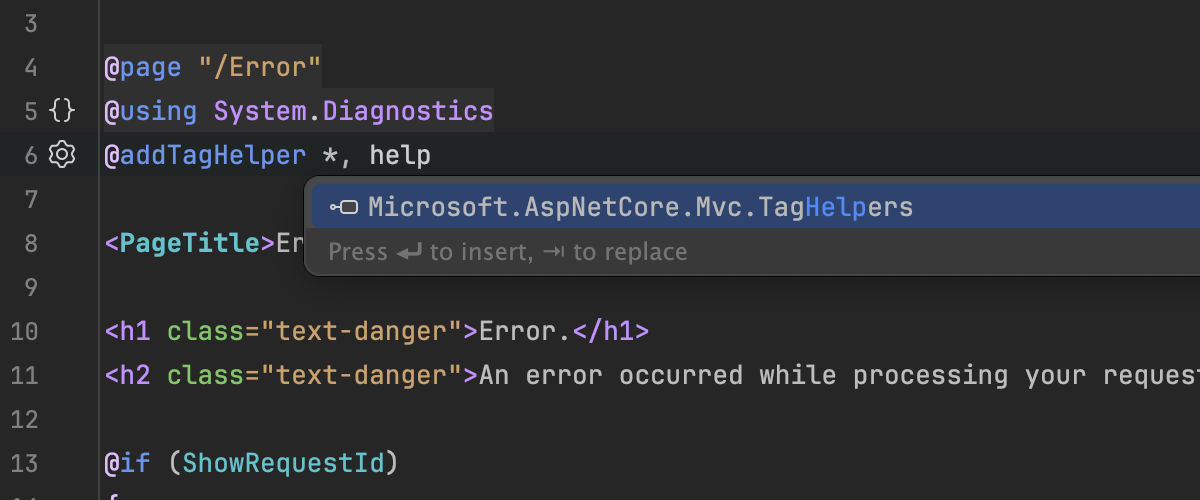Click the curly braces gutter icon on line 5
This screenshot has height=500, width=1200.
pyautogui.click(x=62, y=111)
